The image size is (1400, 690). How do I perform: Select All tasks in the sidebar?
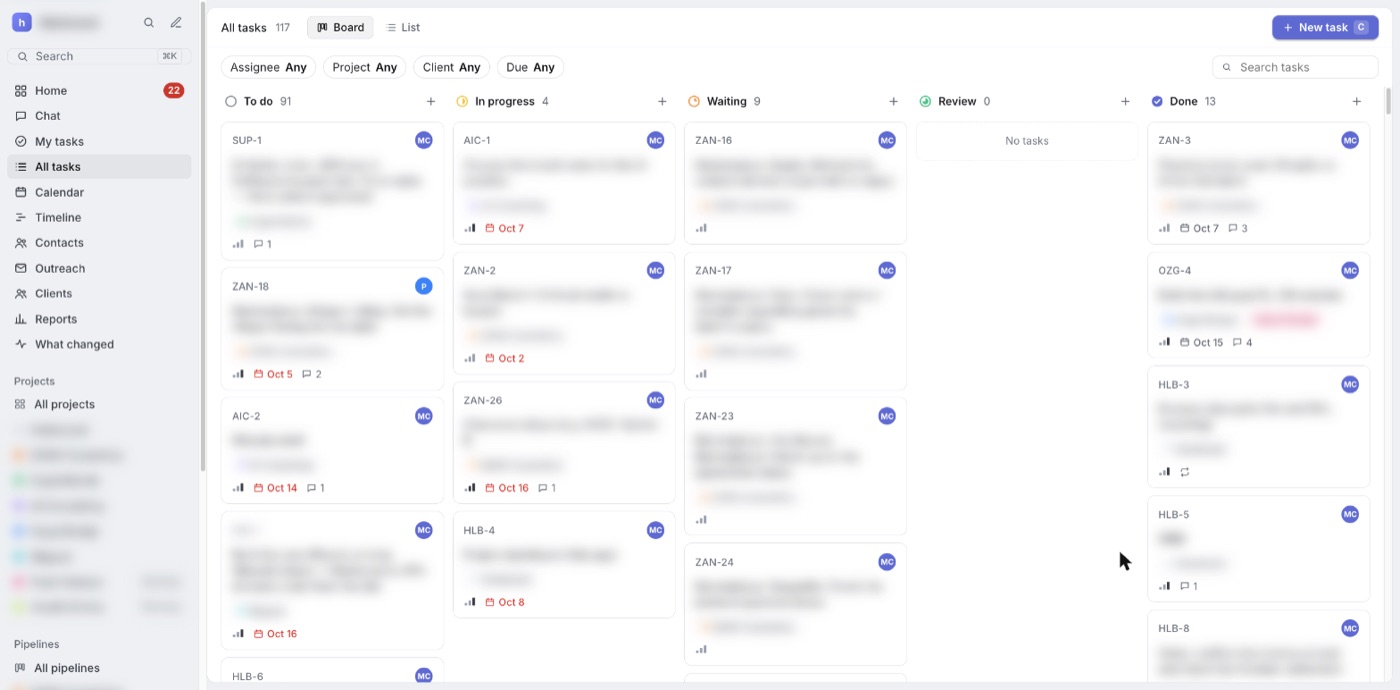click(x=99, y=167)
